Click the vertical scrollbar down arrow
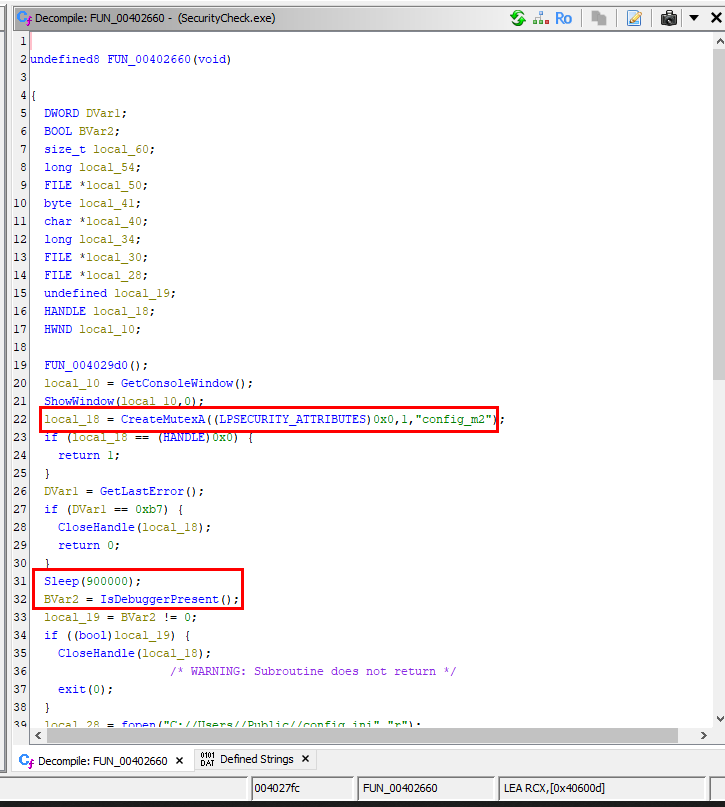Image resolution: width=725 pixels, height=807 pixels. tap(717, 720)
